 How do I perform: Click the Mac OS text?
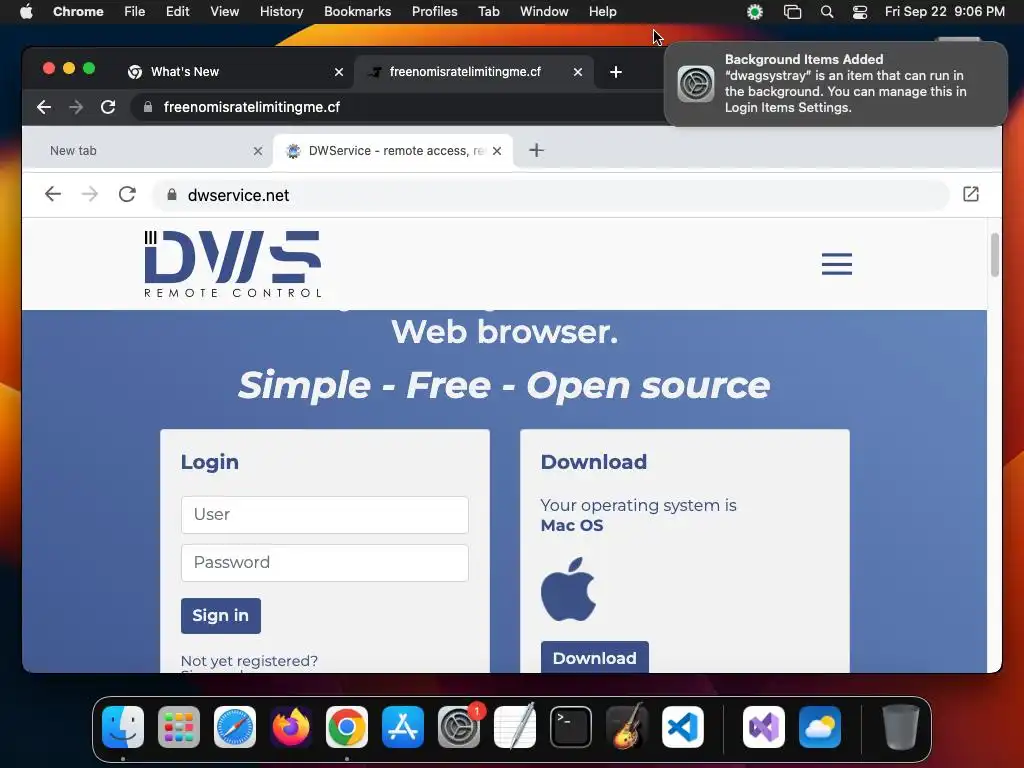point(571,525)
